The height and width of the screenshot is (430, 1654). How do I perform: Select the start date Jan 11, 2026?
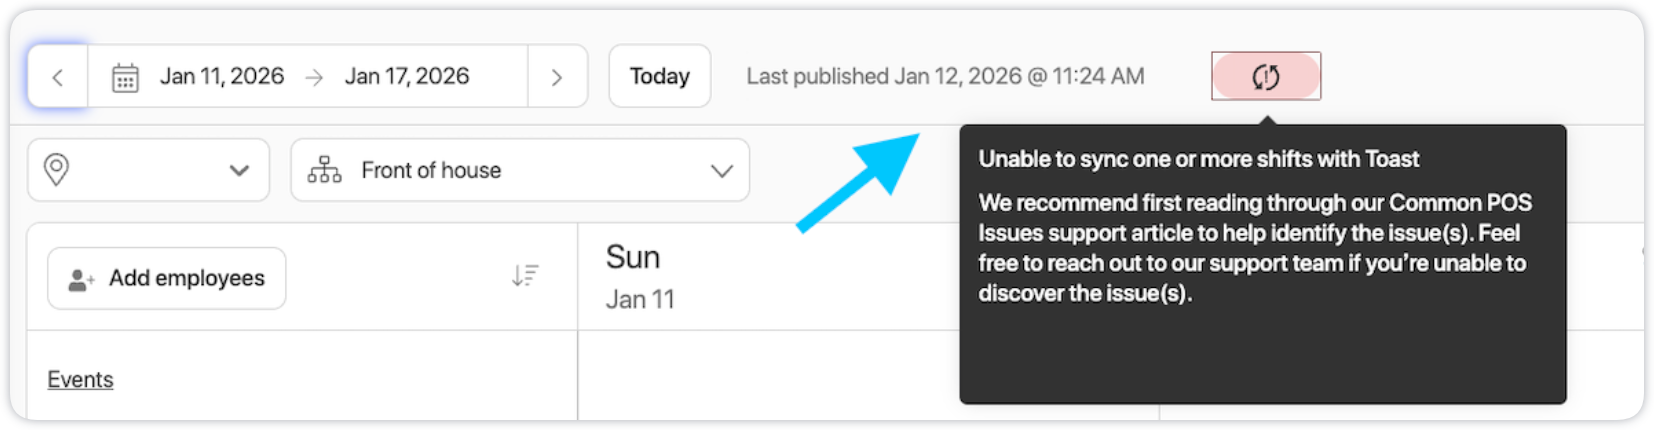(x=222, y=77)
